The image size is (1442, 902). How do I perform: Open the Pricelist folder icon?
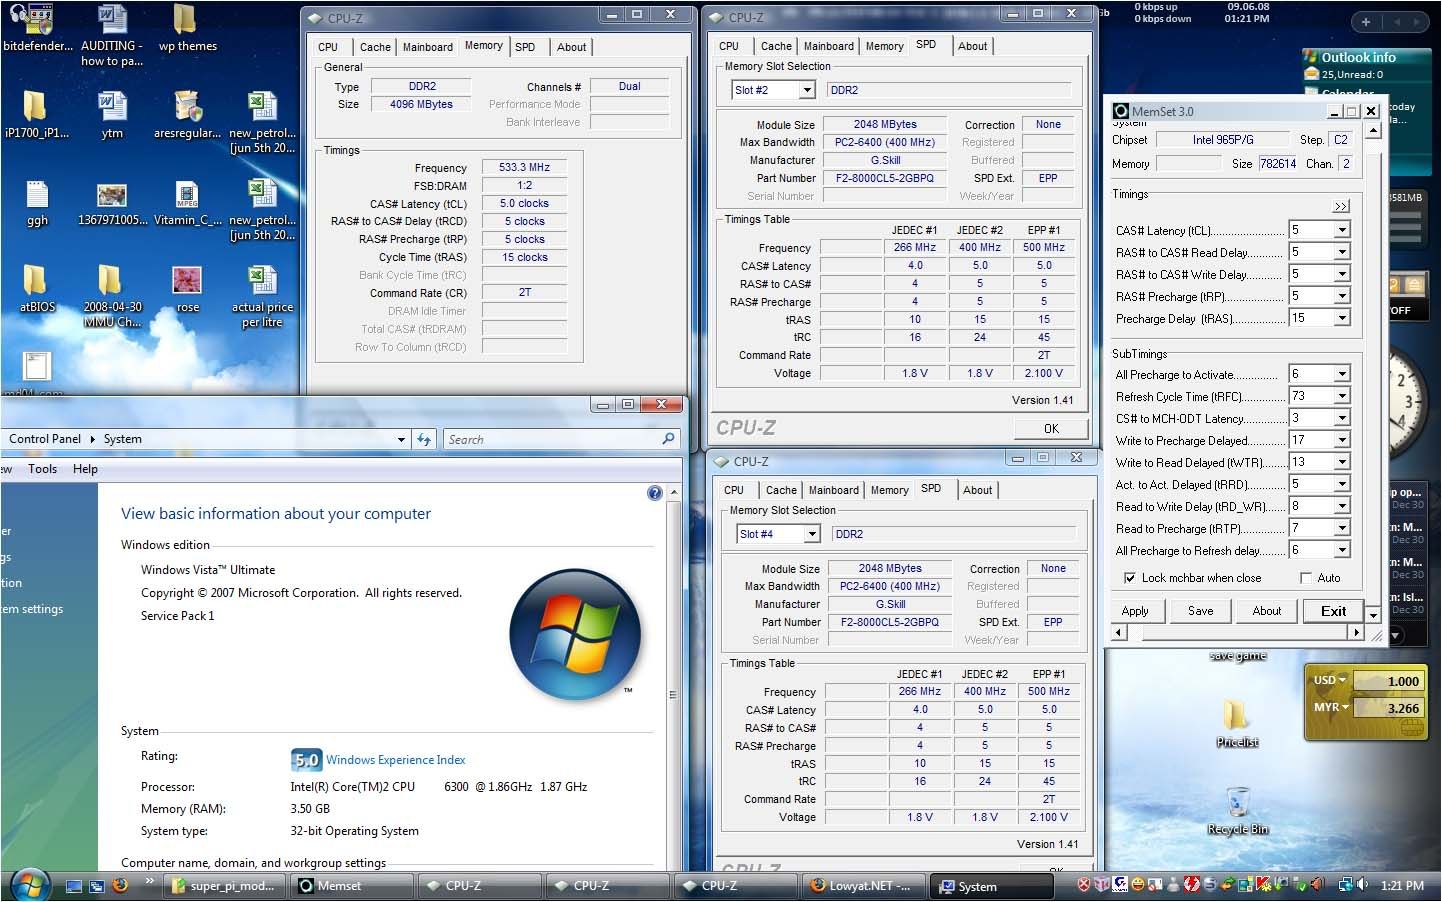pos(1236,715)
